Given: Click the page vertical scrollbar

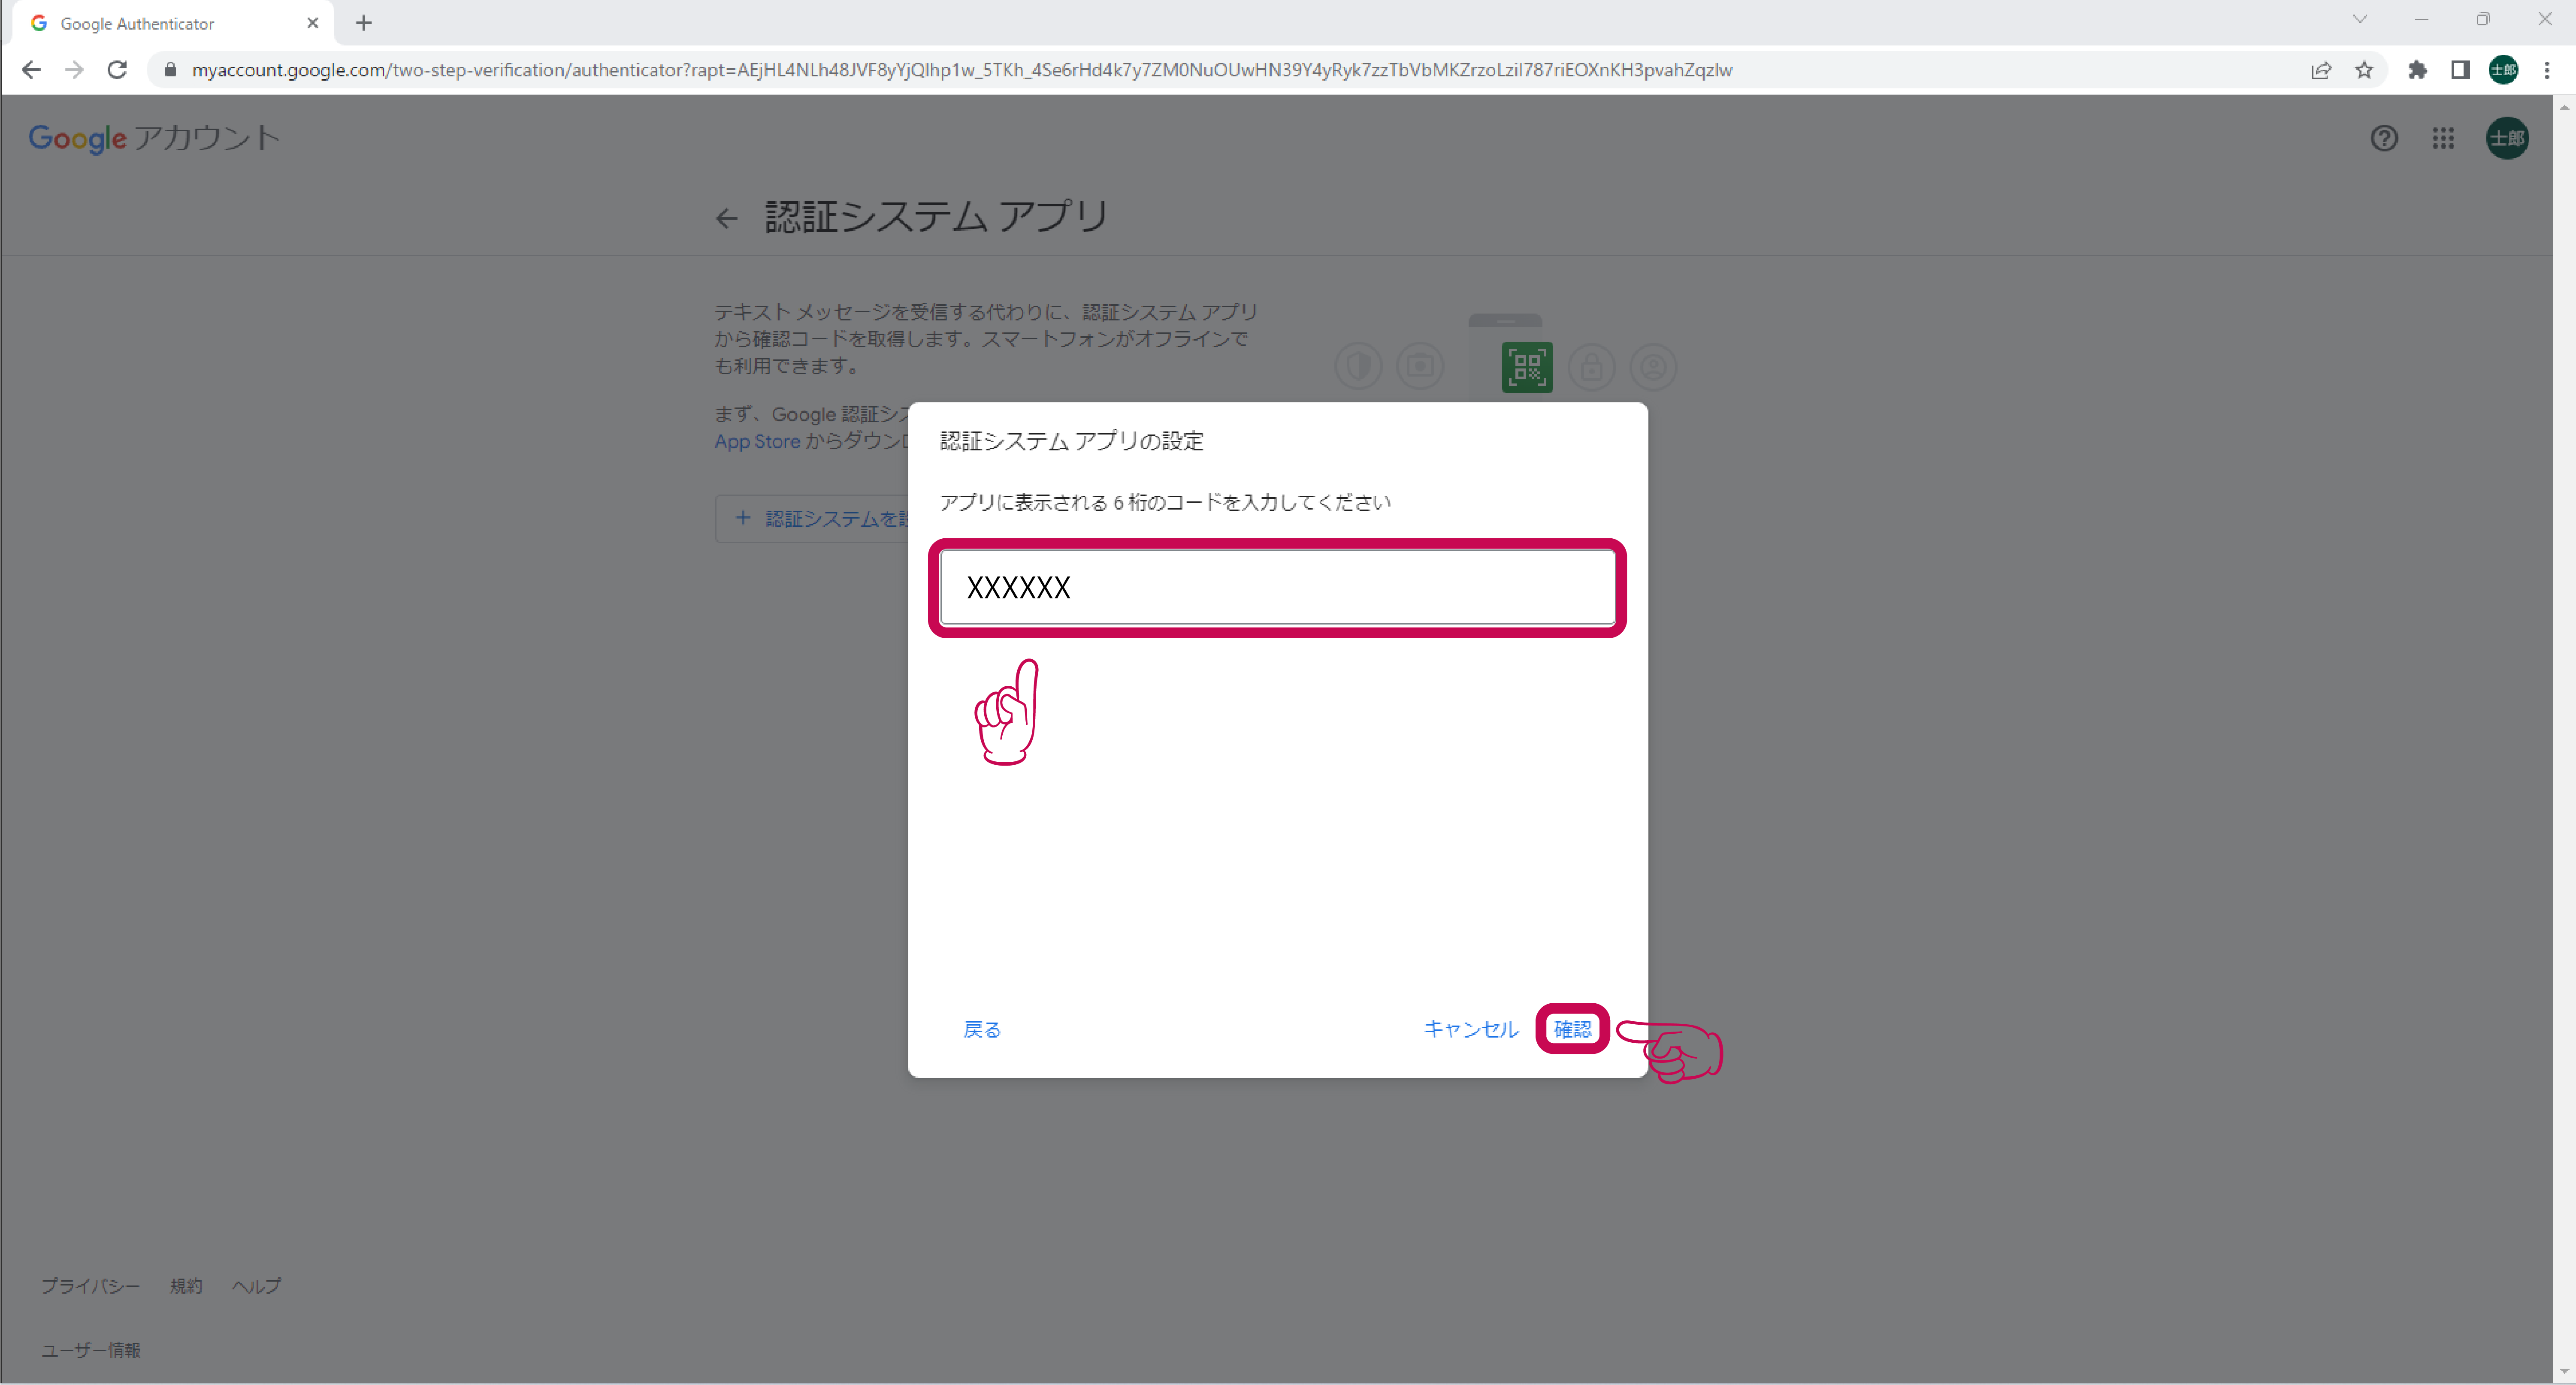Looking at the screenshot, I should click(x=2564, y=739).
